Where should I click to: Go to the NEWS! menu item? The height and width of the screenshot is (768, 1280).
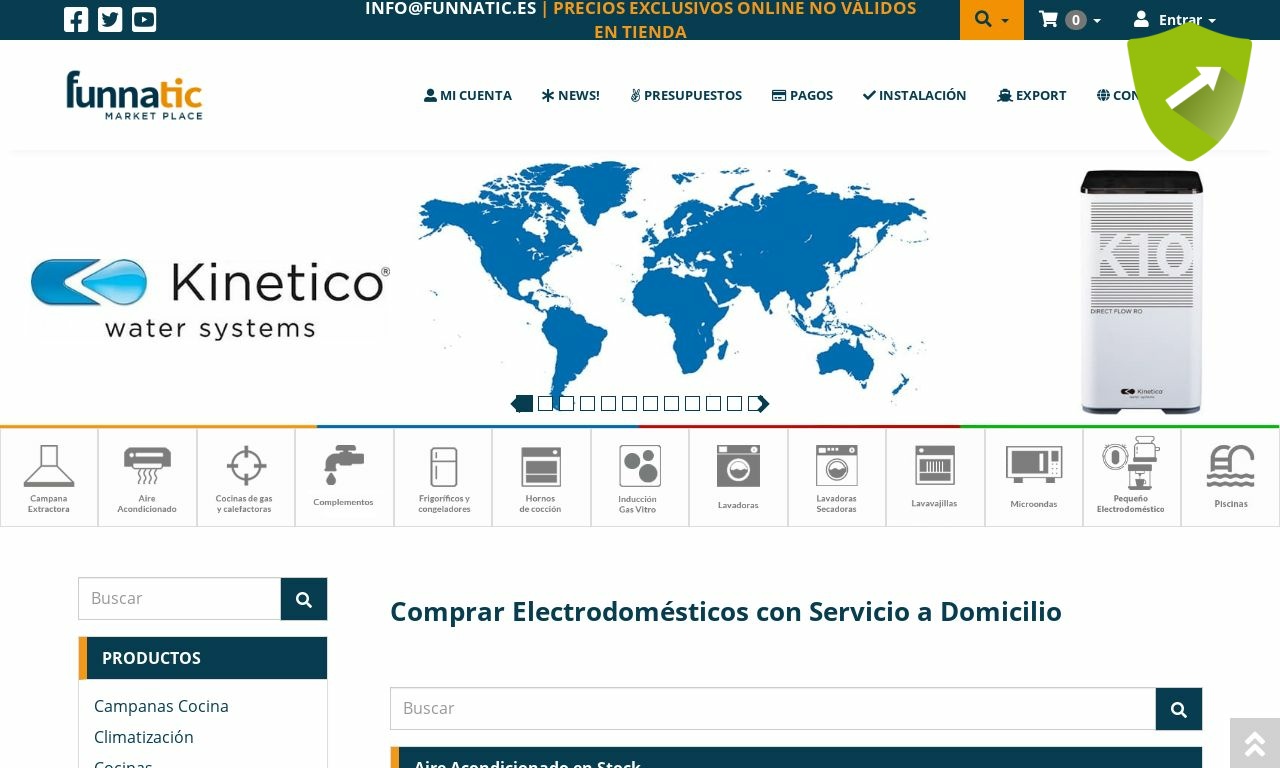pyautogui.click(x=571, y=95)
